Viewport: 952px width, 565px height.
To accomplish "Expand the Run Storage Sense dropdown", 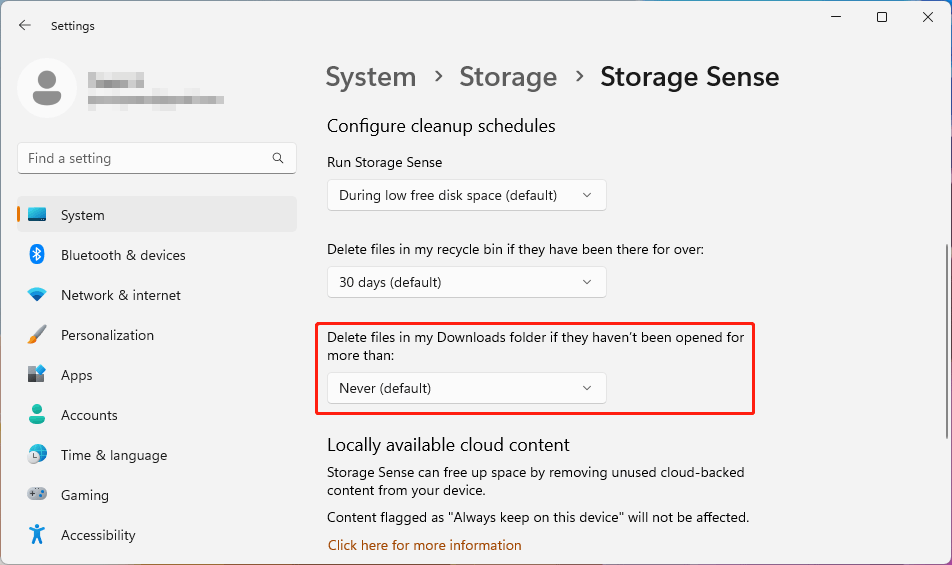I will [x=466, y=195].
